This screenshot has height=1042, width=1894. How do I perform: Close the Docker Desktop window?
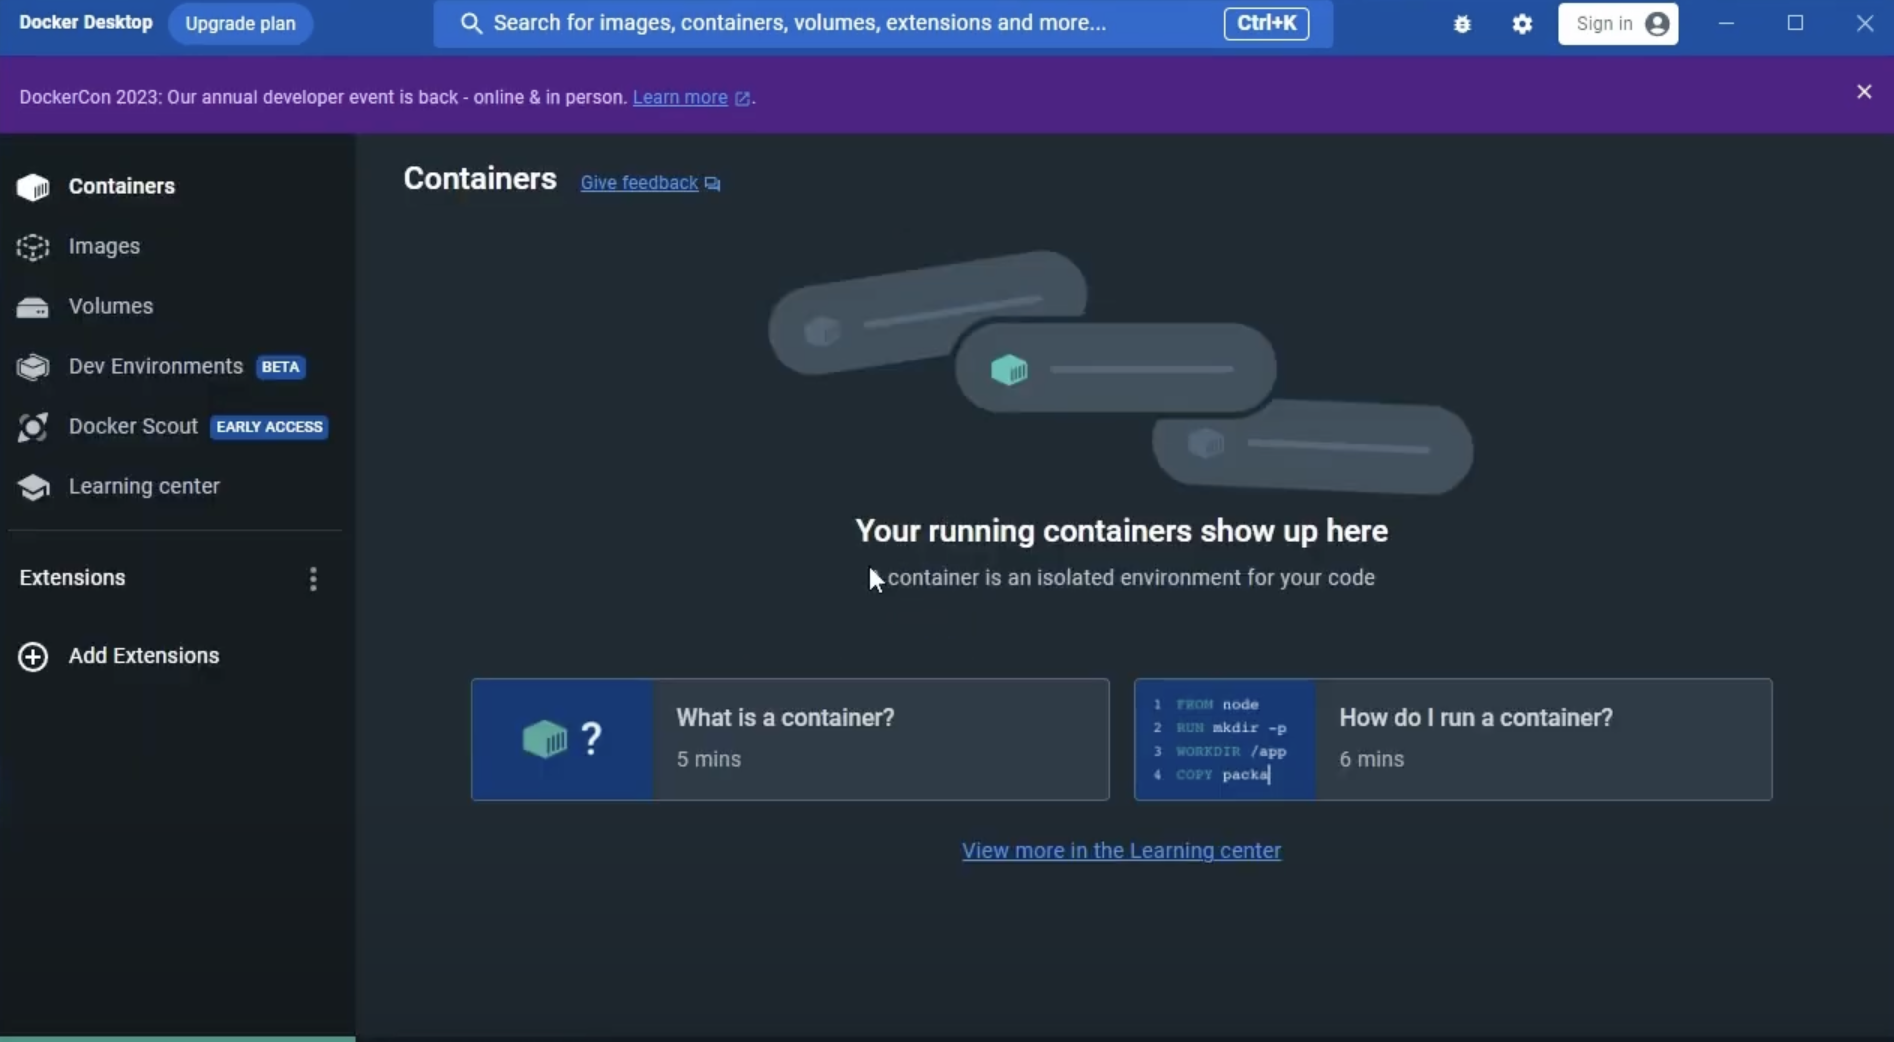[1865, 23]
